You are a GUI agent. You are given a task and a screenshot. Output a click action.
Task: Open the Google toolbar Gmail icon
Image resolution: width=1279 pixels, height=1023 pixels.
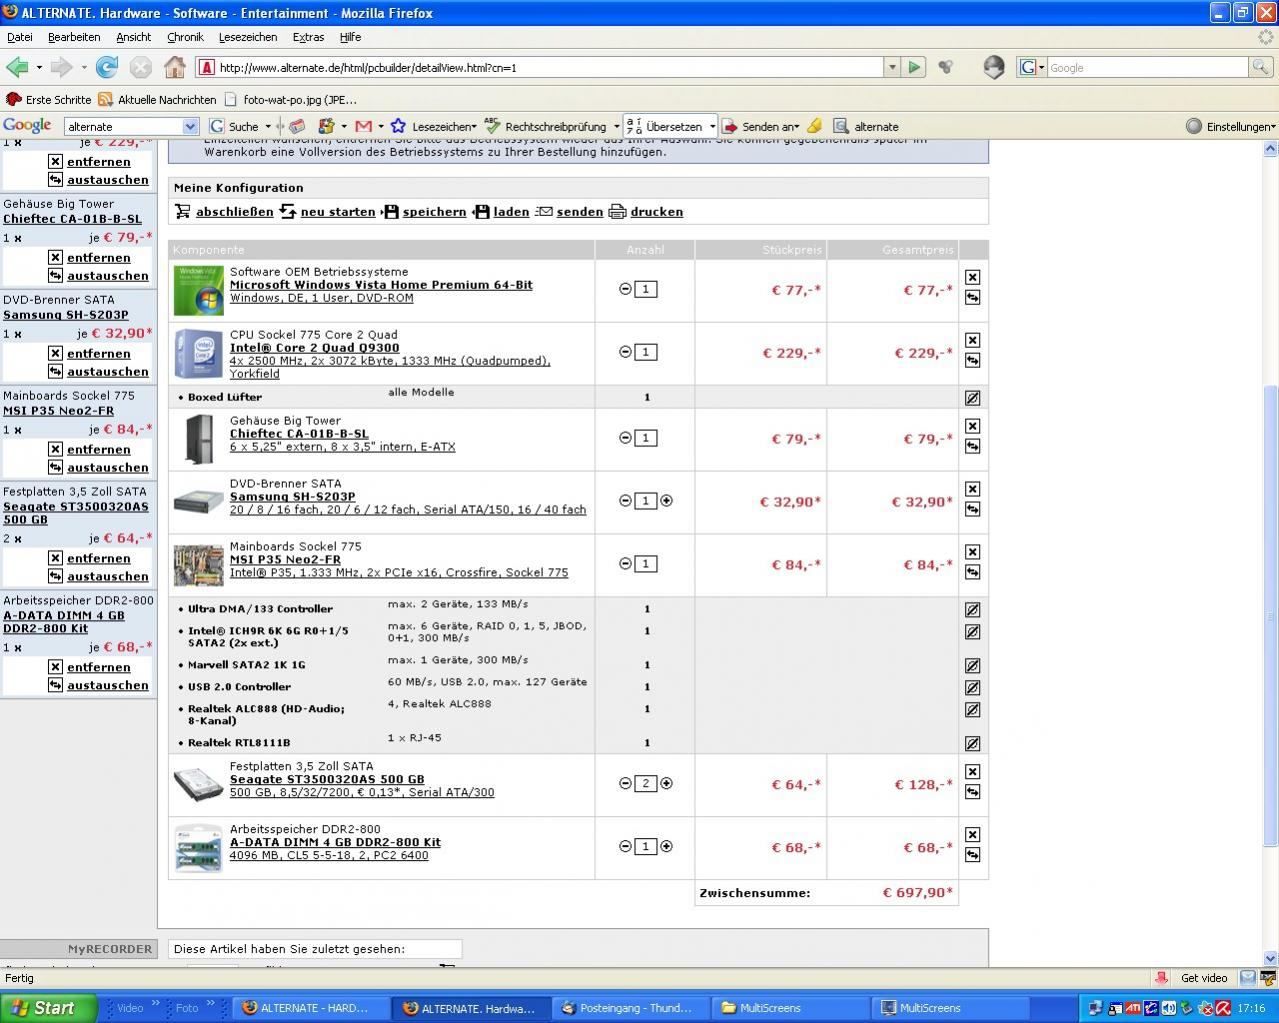click(363, 126)
